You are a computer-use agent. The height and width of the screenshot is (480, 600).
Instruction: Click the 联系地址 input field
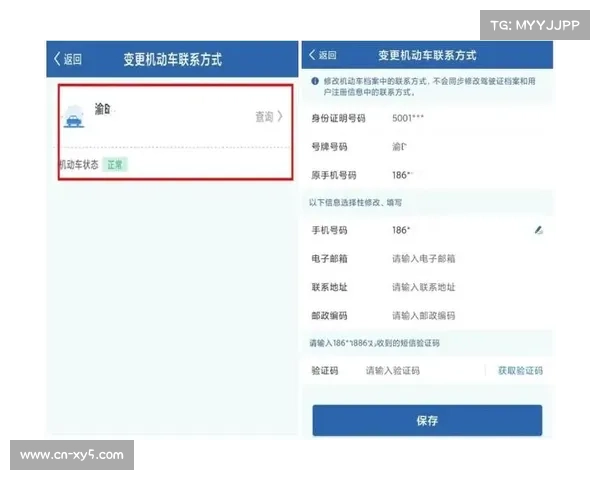(424, 287)
